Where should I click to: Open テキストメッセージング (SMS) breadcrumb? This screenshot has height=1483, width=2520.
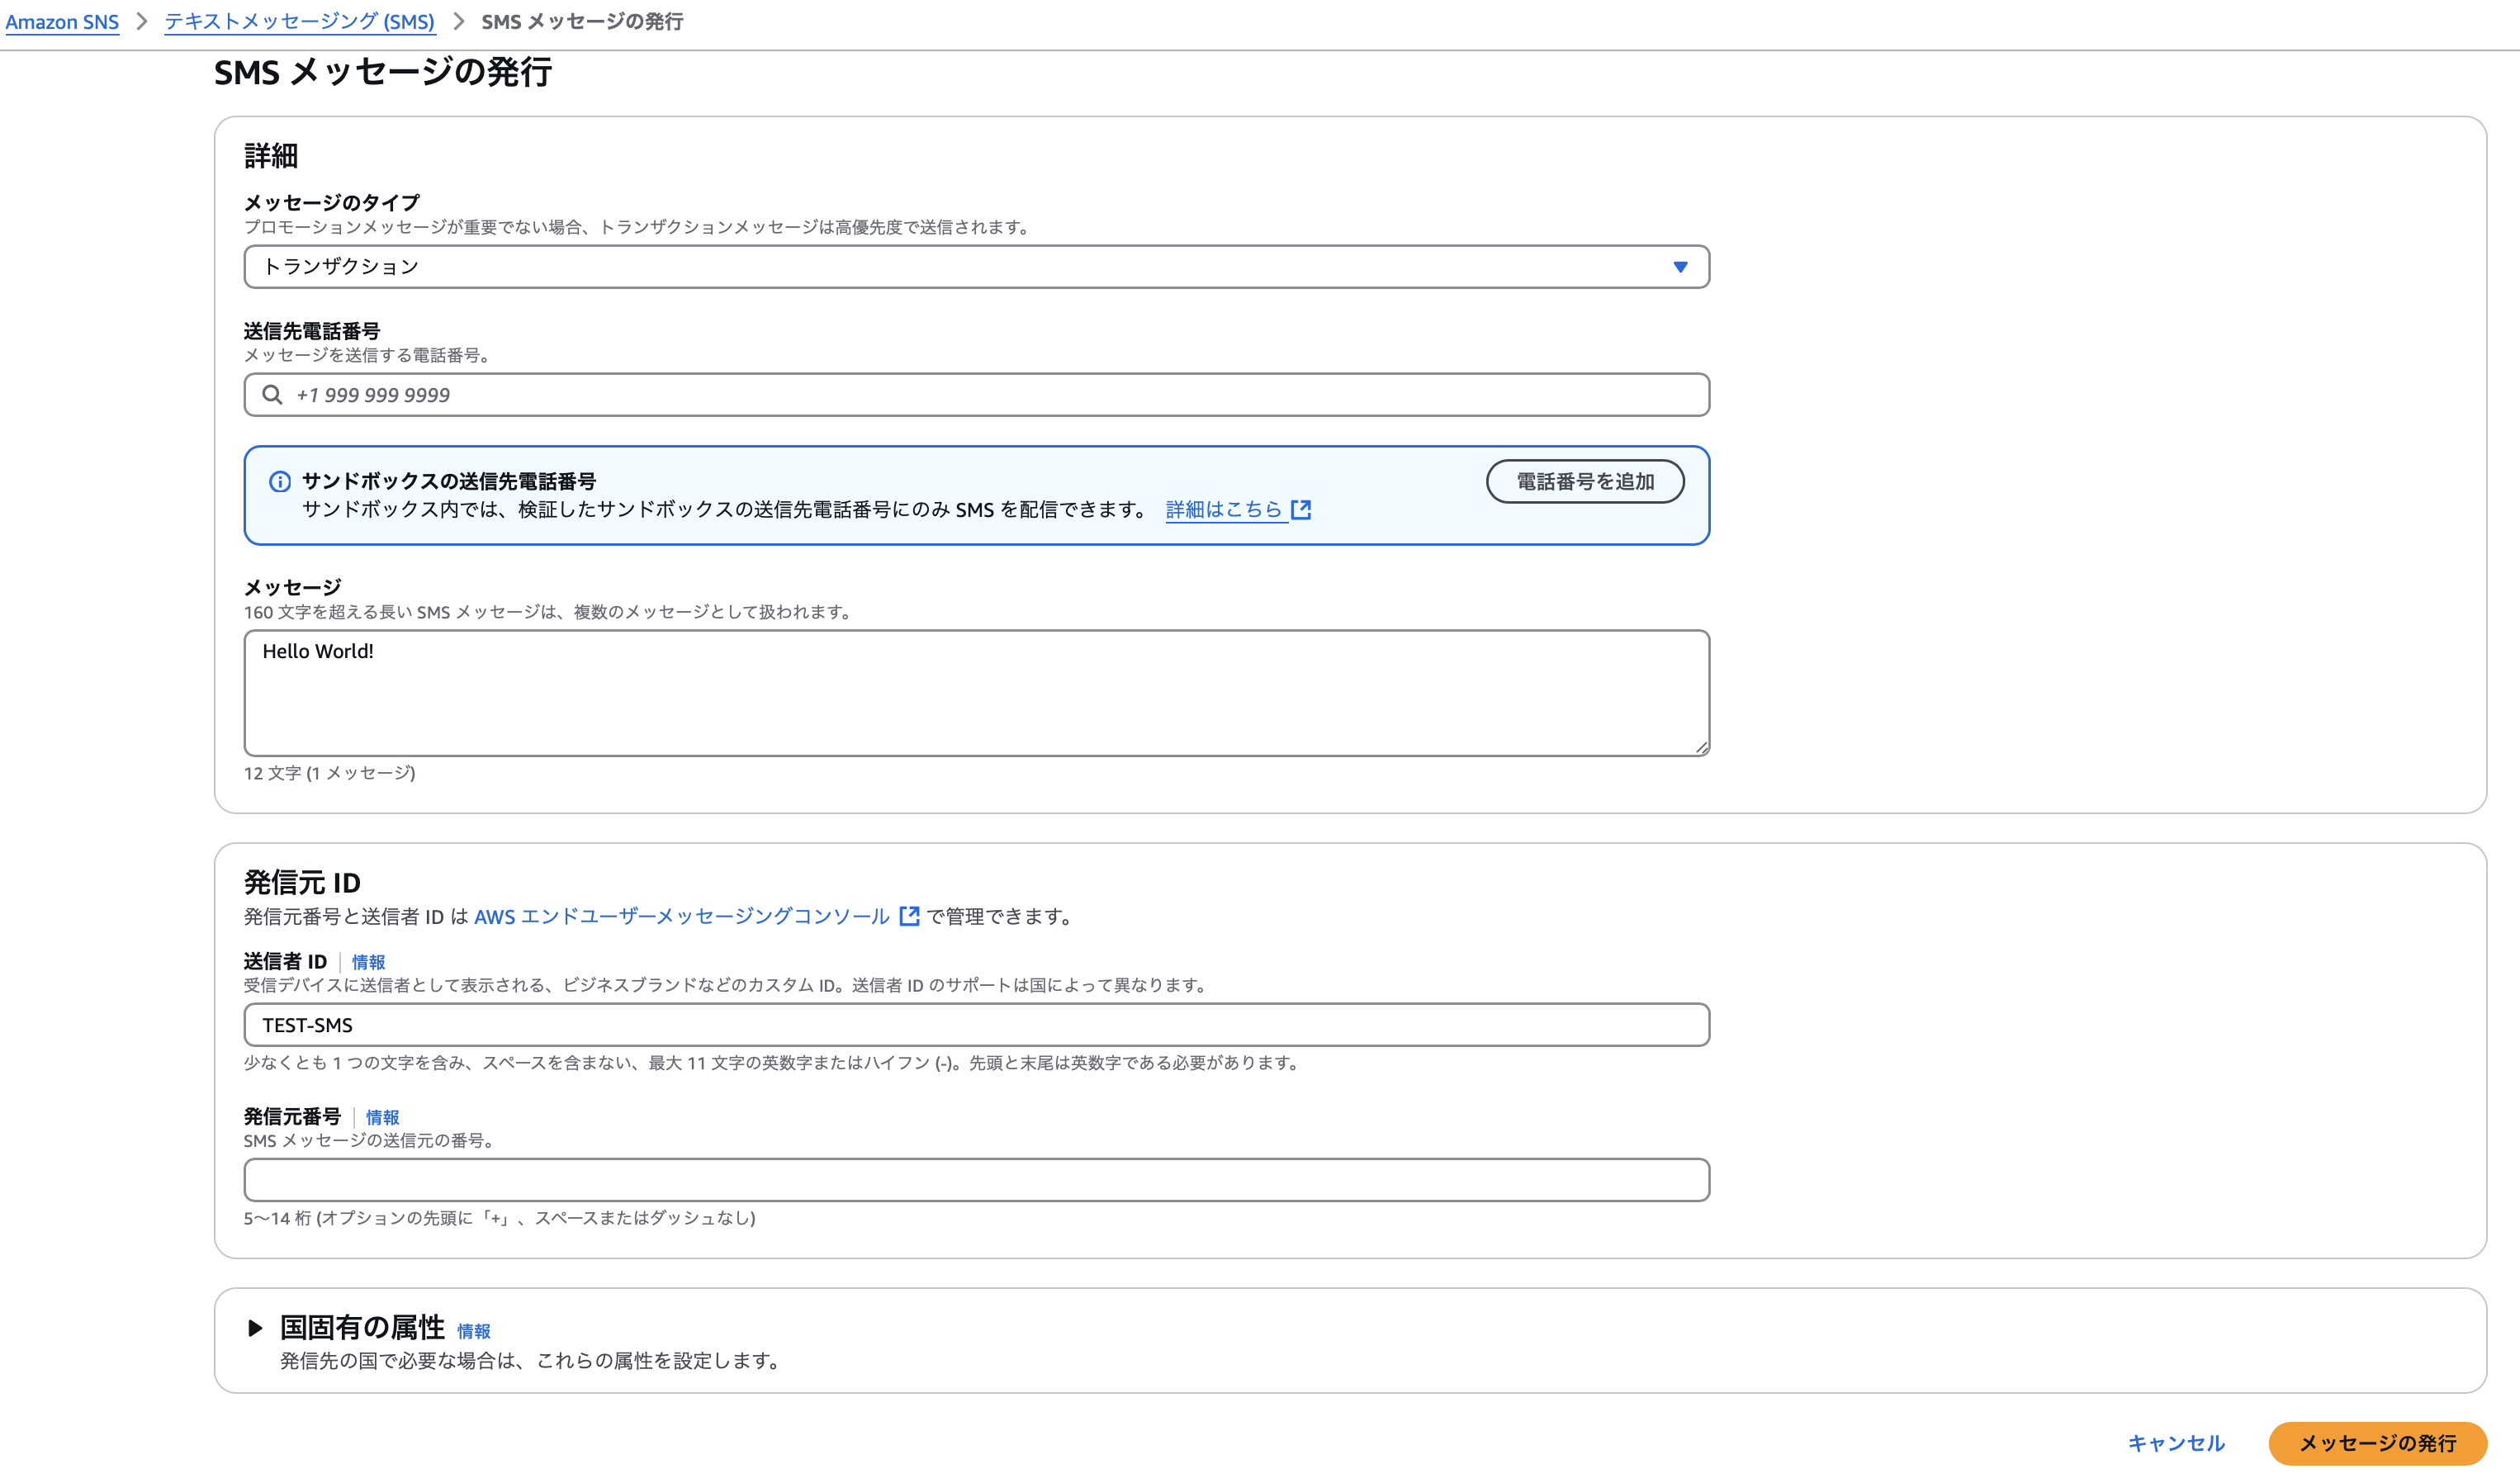299,22
